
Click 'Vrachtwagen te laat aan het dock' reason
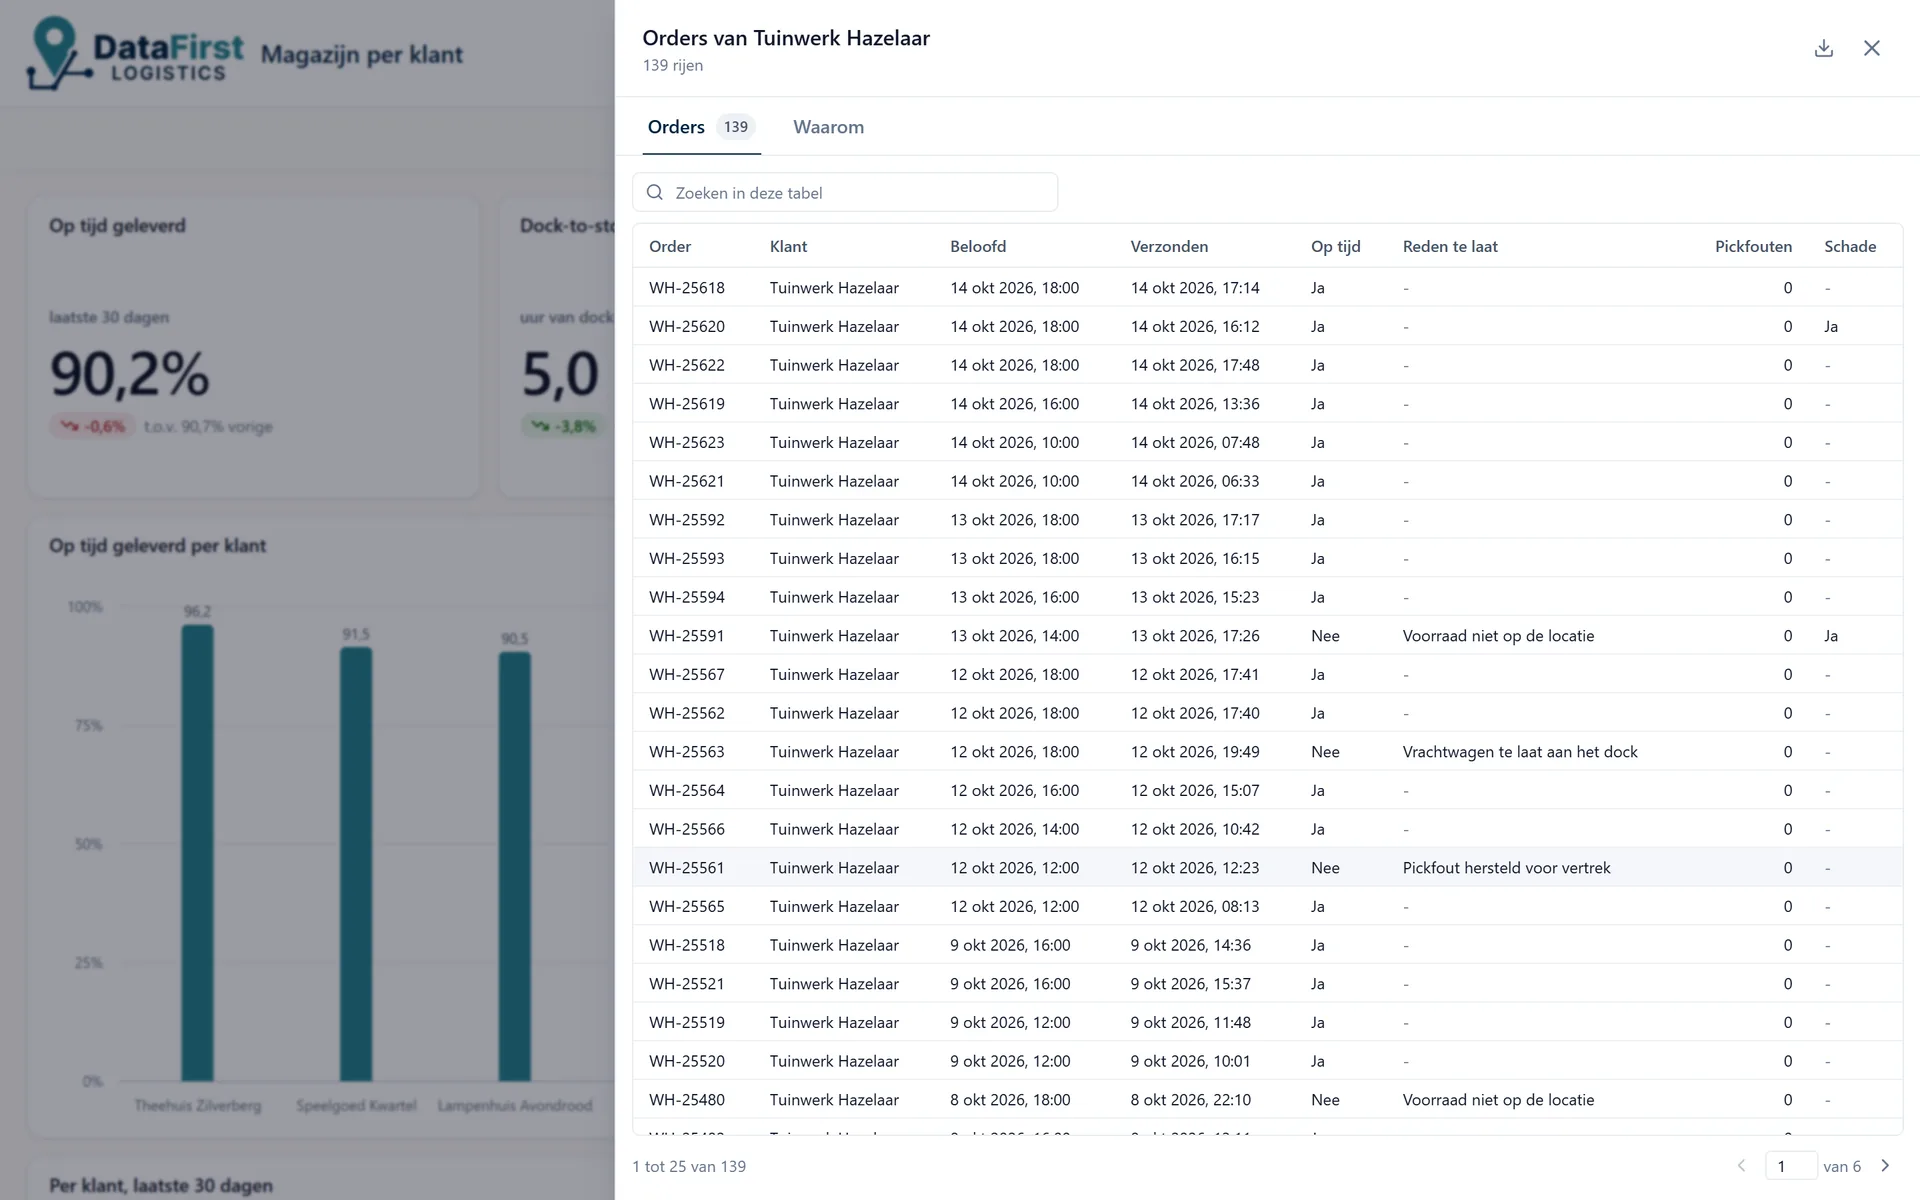click(x=1520, y=752)
